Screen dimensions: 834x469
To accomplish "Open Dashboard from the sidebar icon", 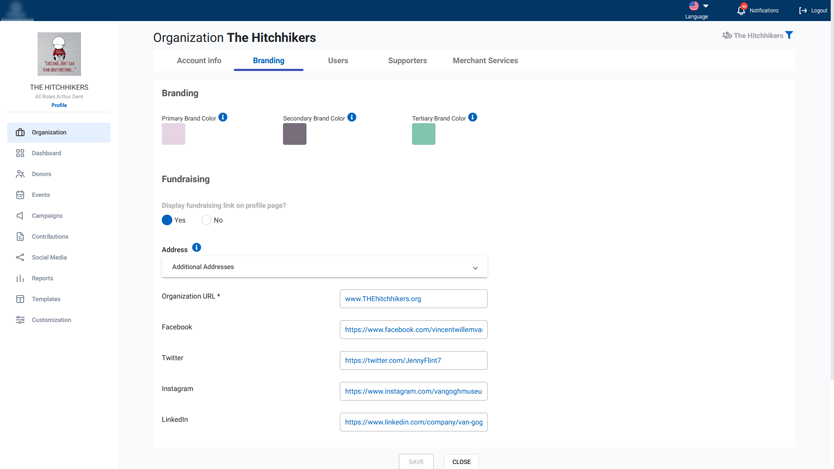I will click(x=20, y=153).
